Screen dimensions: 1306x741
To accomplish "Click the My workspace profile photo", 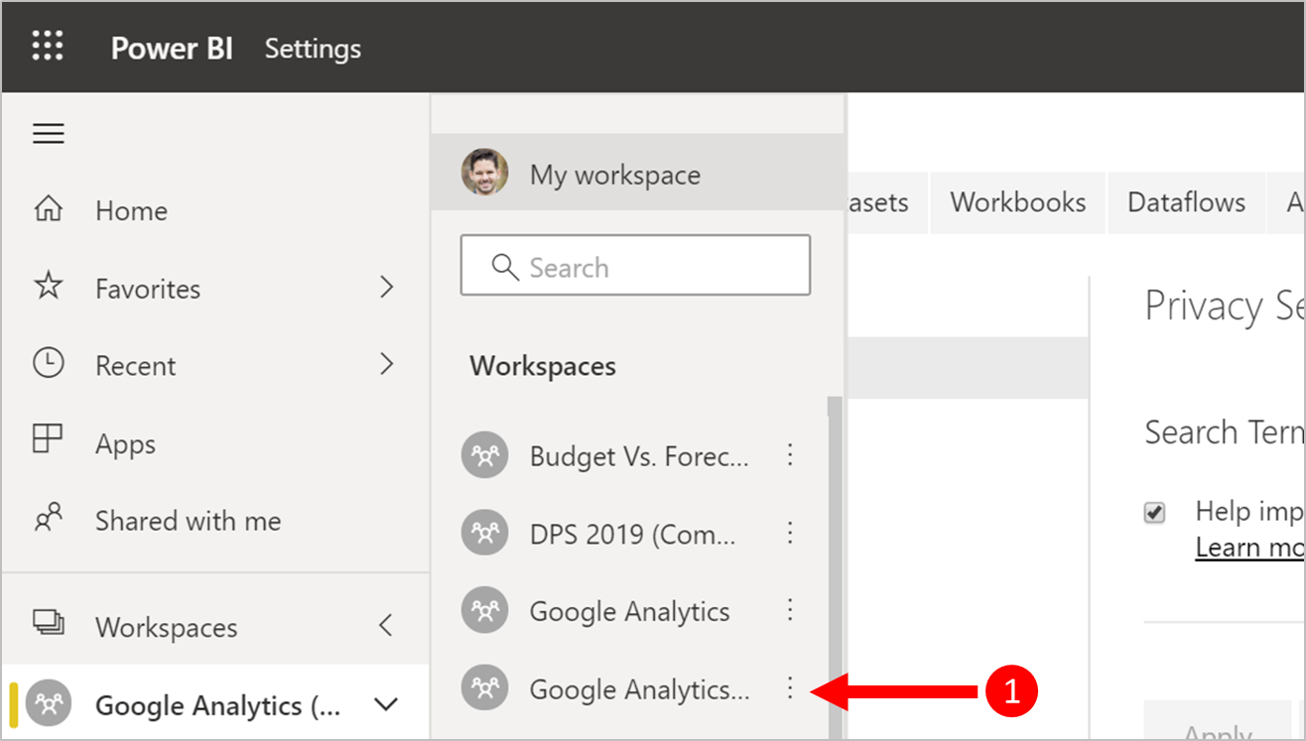I will (484, 172).
